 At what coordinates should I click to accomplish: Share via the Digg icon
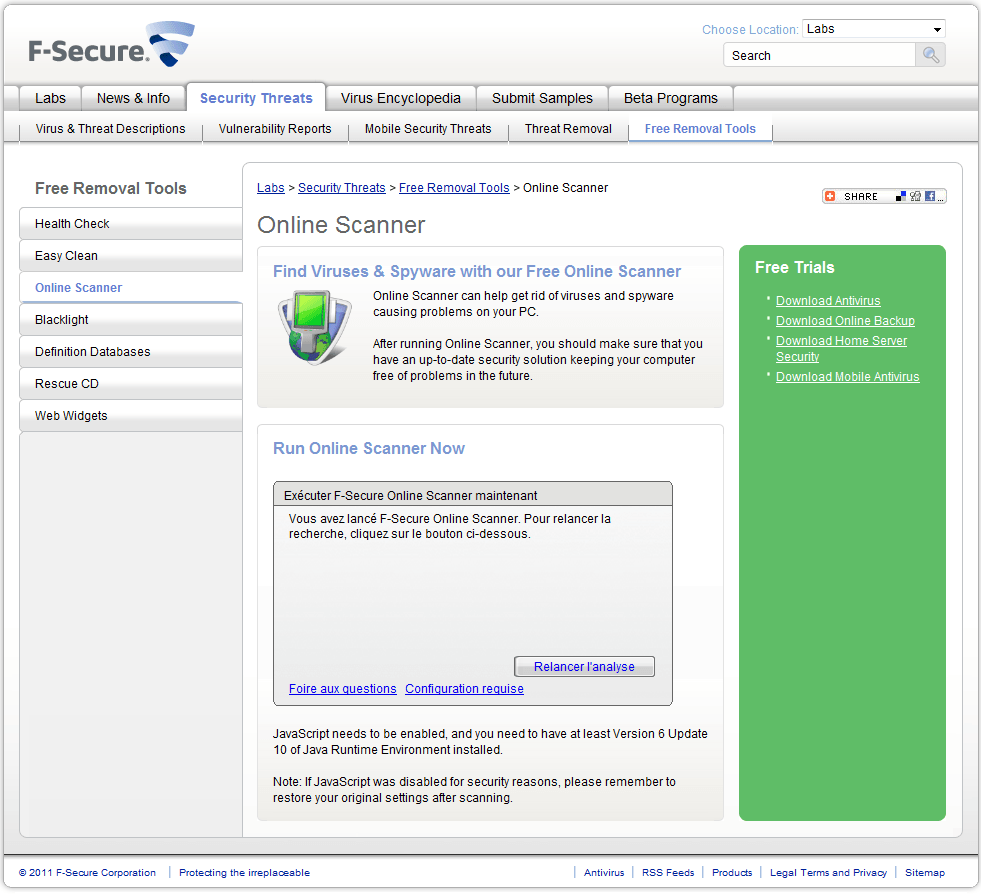915,196
